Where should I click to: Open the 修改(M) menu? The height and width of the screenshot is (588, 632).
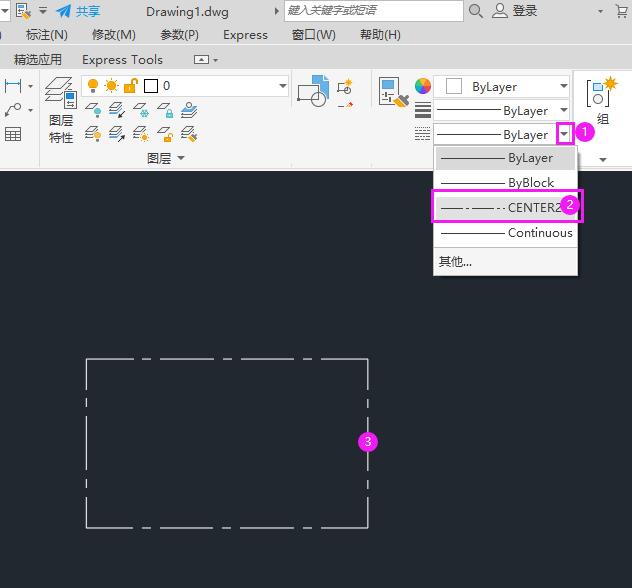(114, 35)
